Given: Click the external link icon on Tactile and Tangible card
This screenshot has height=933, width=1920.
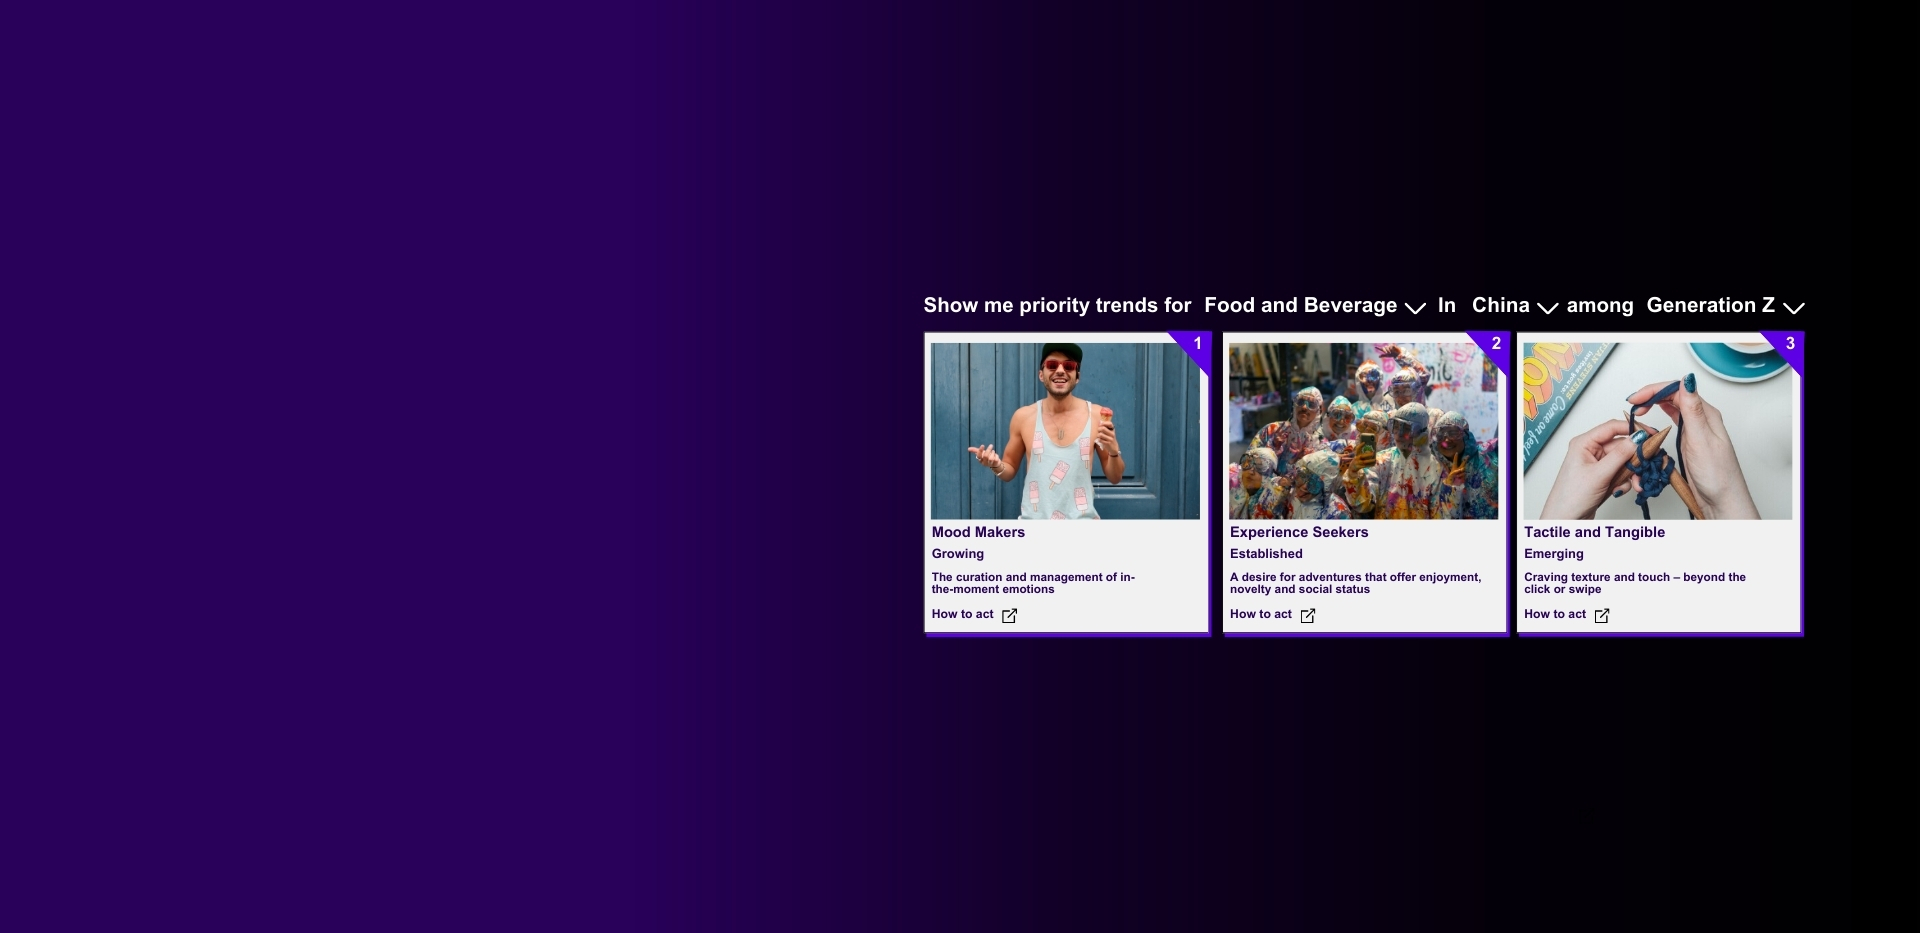Looking at the screenshot, I should point(1601,616).
